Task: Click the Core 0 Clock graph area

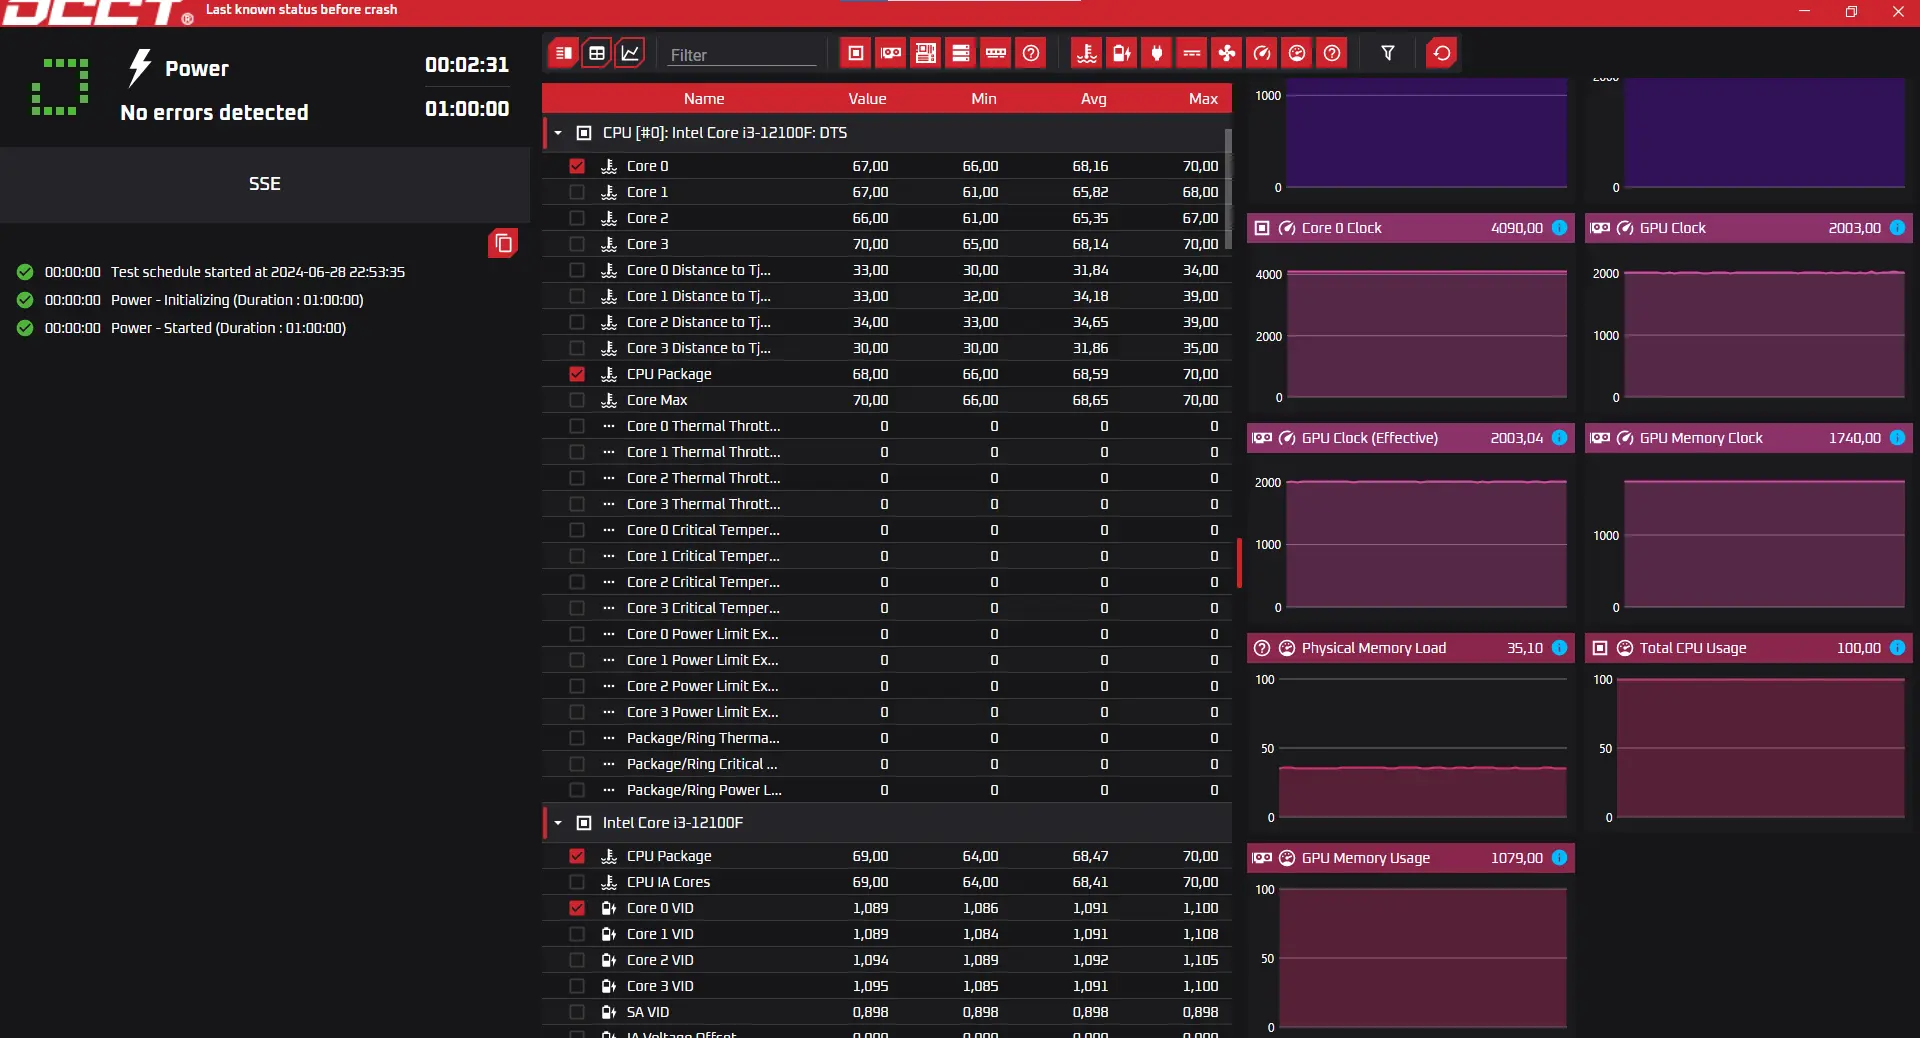Action: [1427, 334]
